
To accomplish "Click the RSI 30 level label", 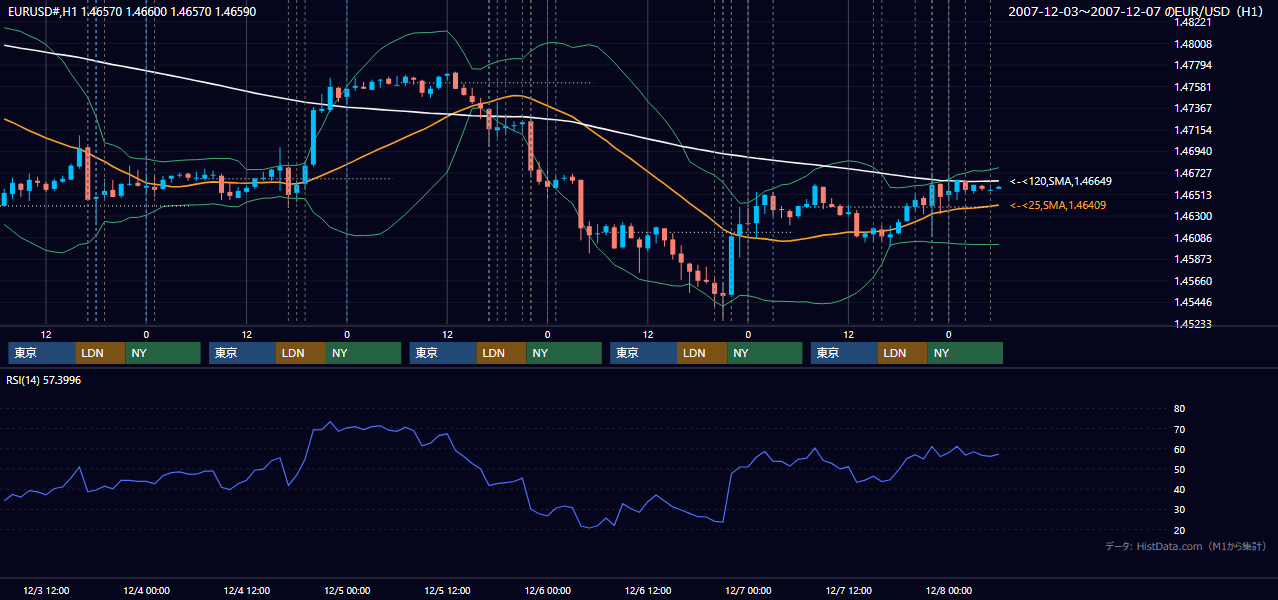I will (1179, 509).
